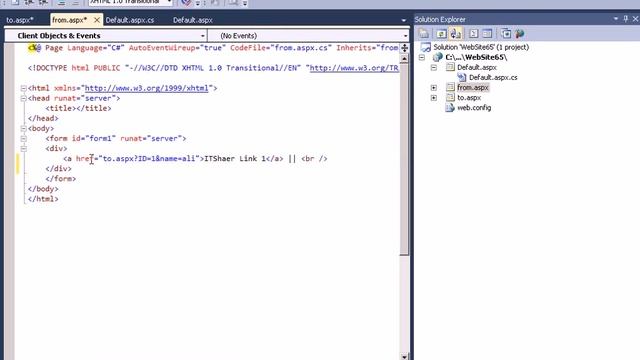Click the <!DOCTYPE html PUBLIC declaration
The image size is (640, 360).
point(74,68)
